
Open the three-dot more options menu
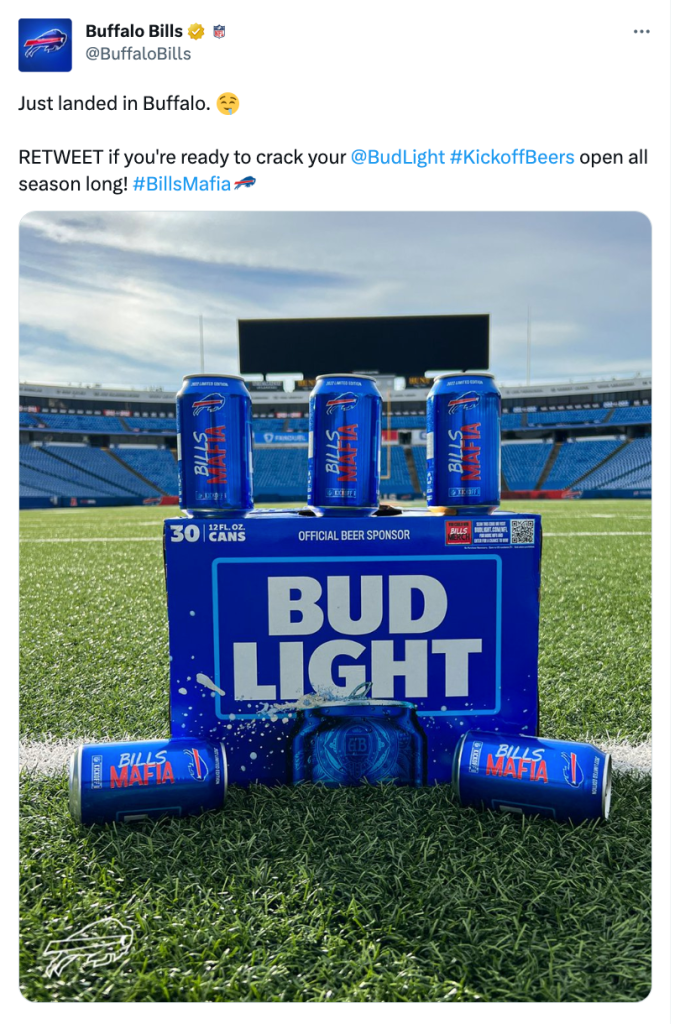click(641, 31)
